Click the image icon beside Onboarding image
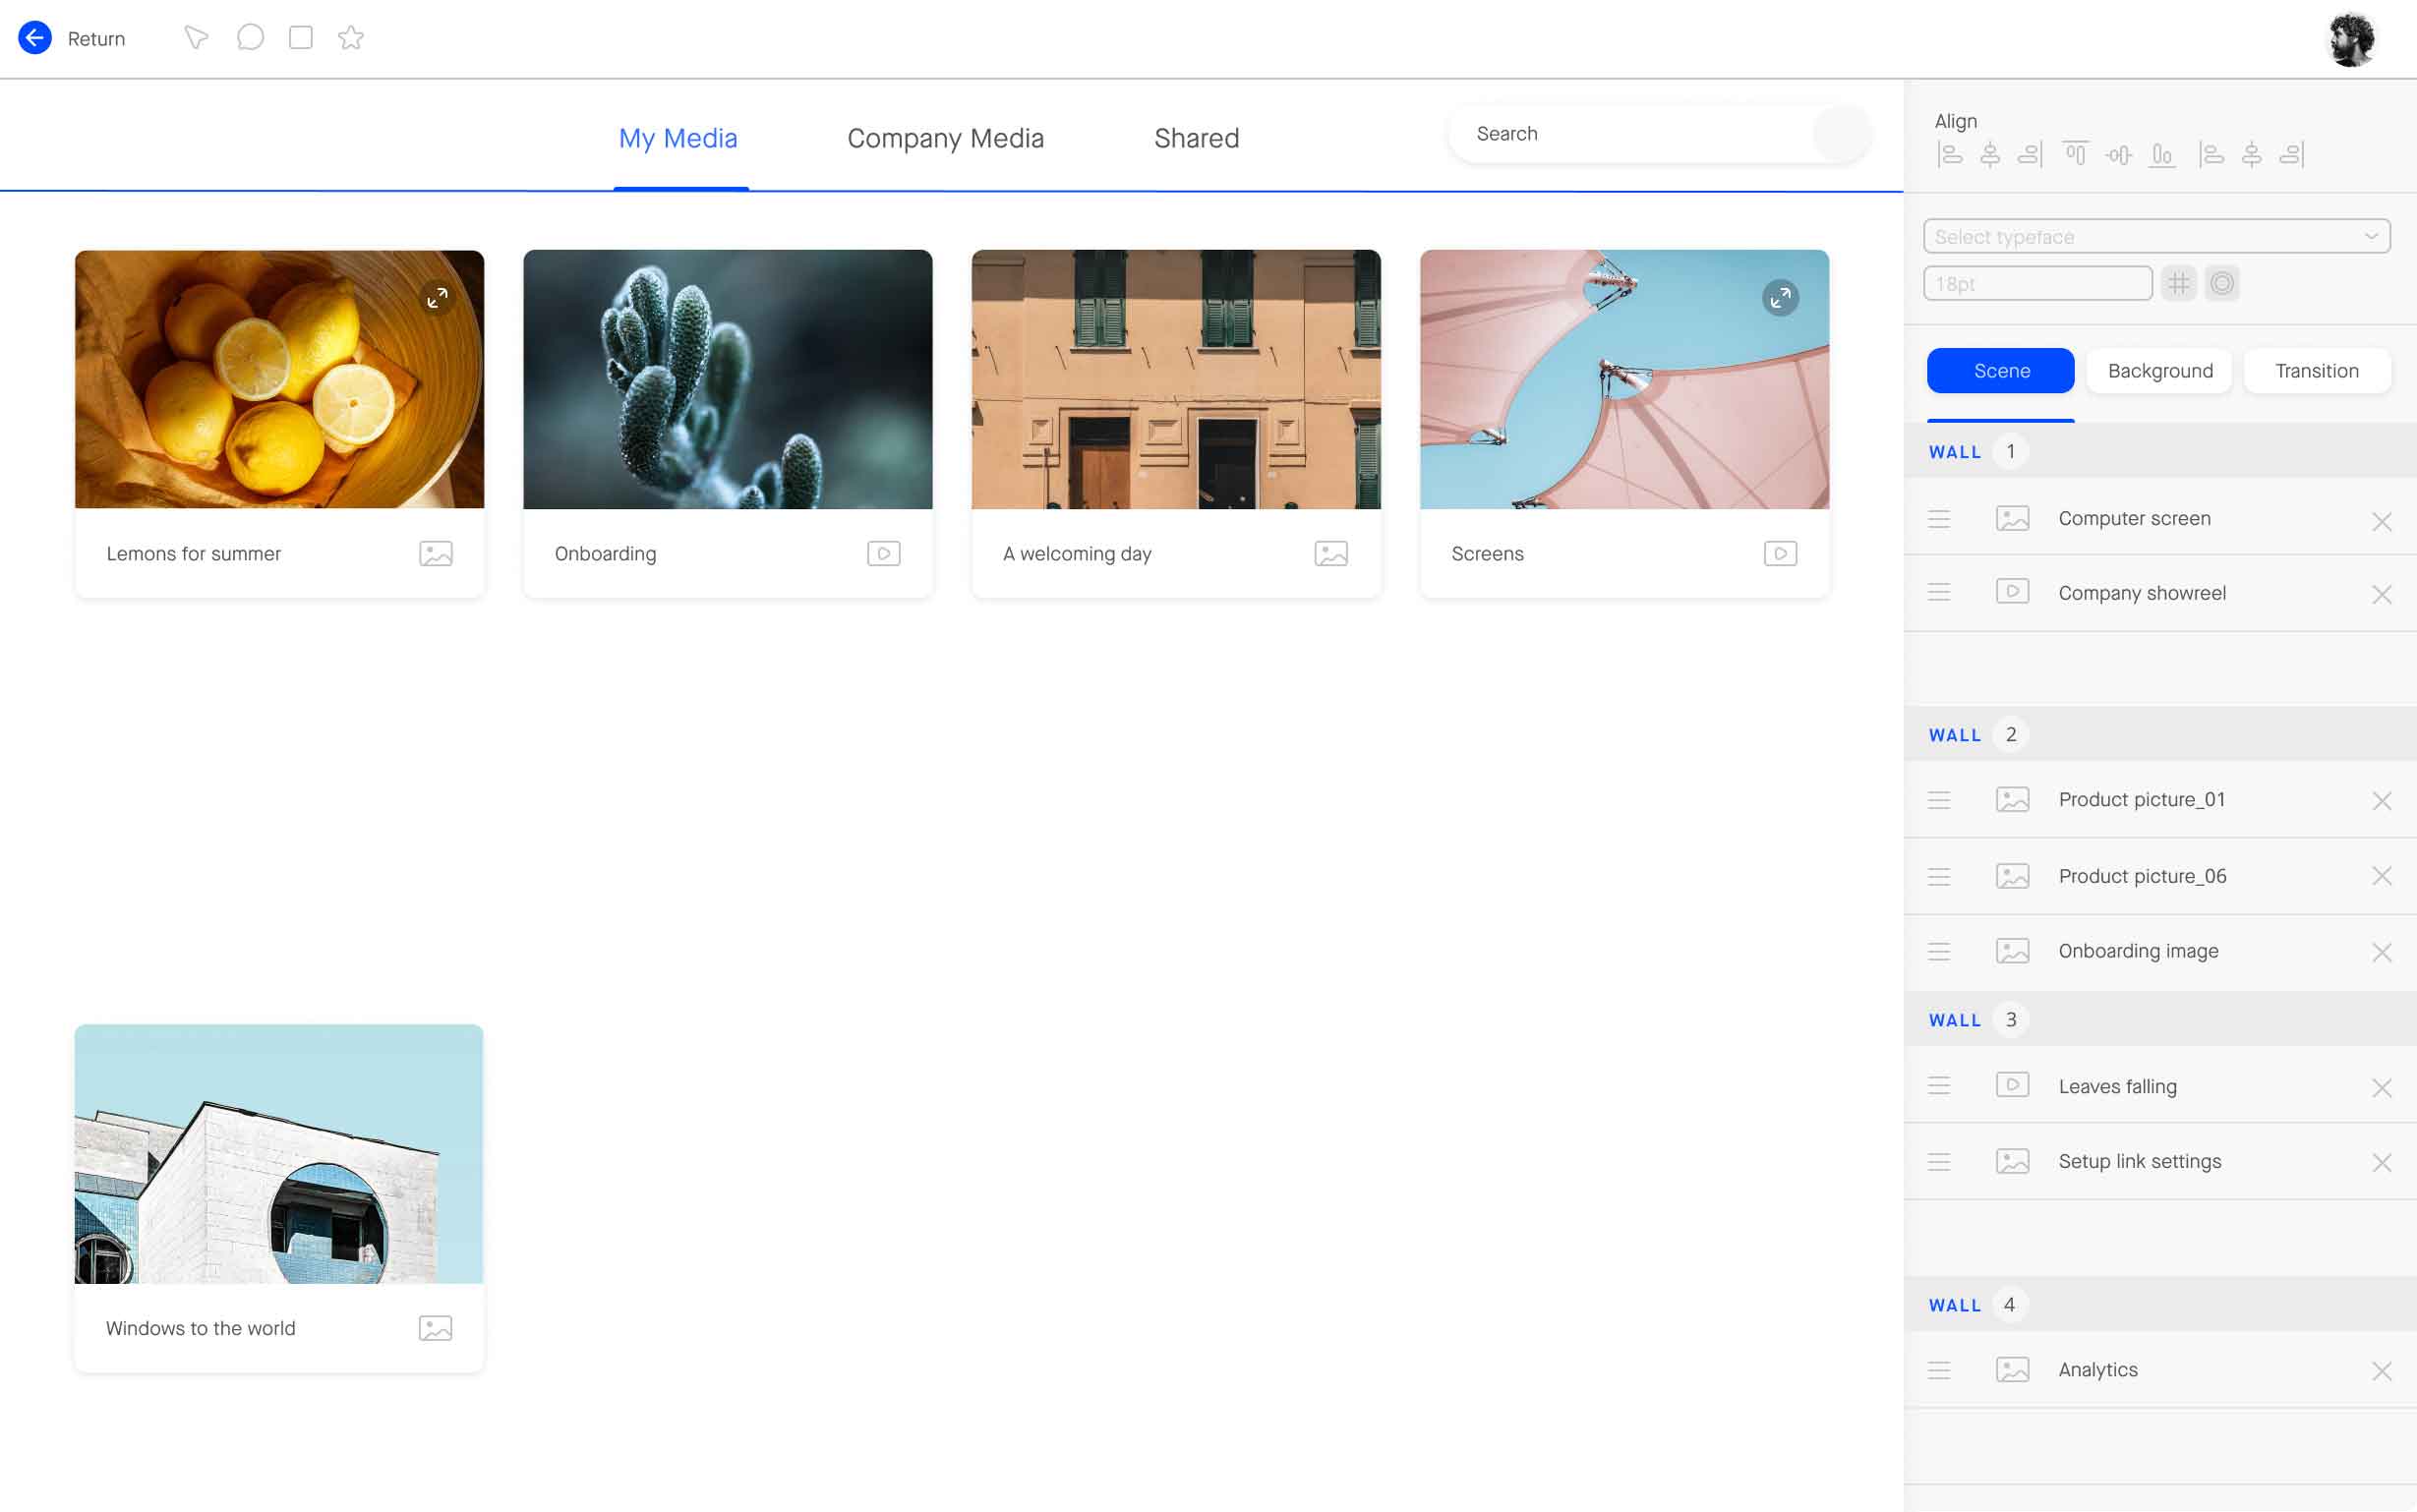Image resolution: width=2417 pixels, height=1512 pixels. point(2012,951)
